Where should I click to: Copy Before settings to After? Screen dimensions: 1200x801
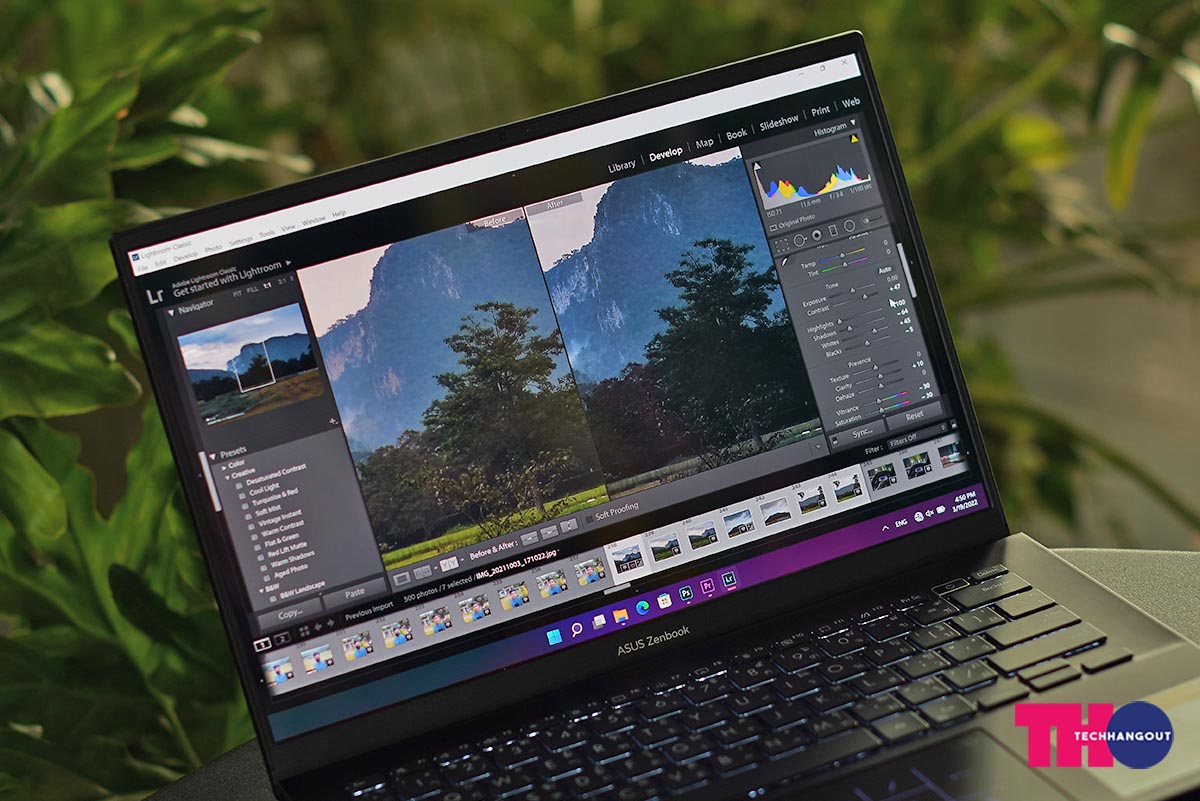click(530, 537)
